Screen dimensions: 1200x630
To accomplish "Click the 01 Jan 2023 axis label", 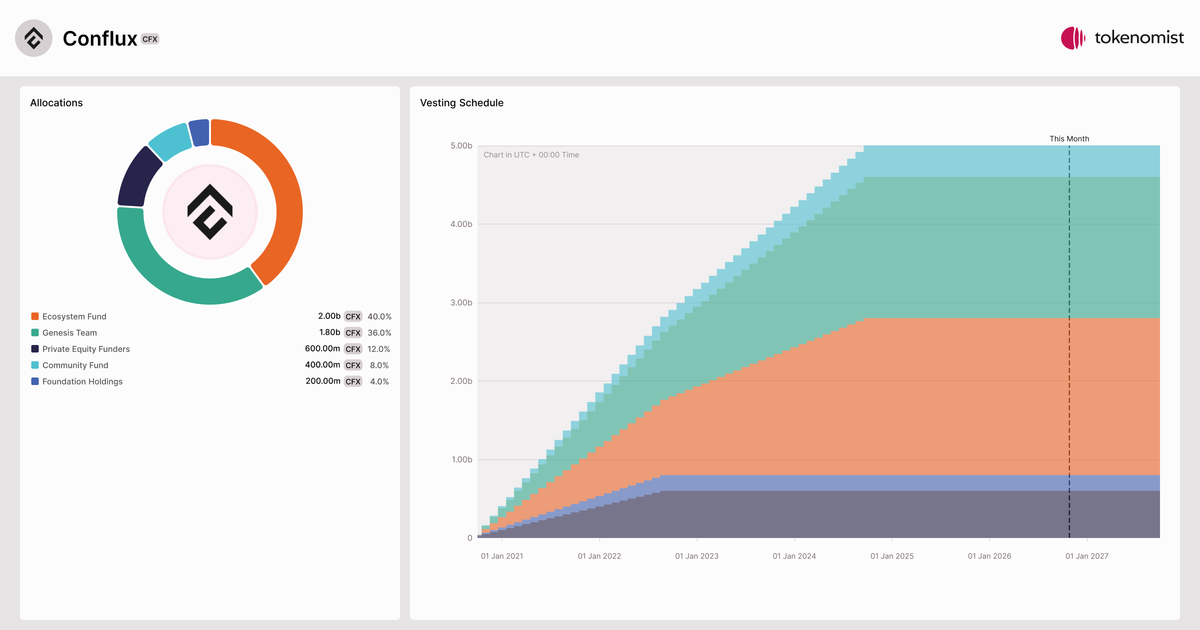I will 696,556.
